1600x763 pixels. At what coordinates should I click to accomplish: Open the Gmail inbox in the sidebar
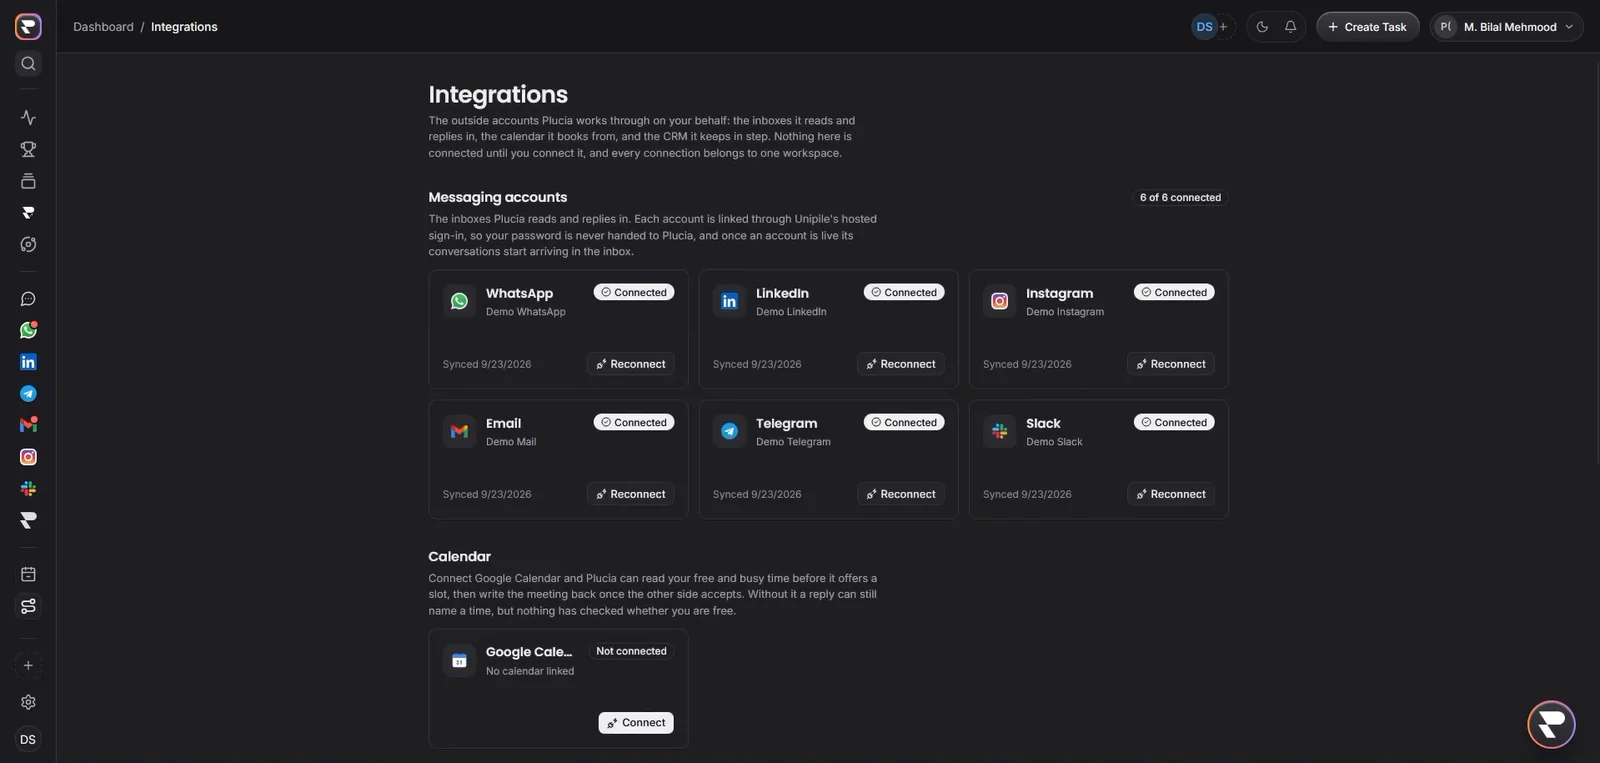(28, 425)
